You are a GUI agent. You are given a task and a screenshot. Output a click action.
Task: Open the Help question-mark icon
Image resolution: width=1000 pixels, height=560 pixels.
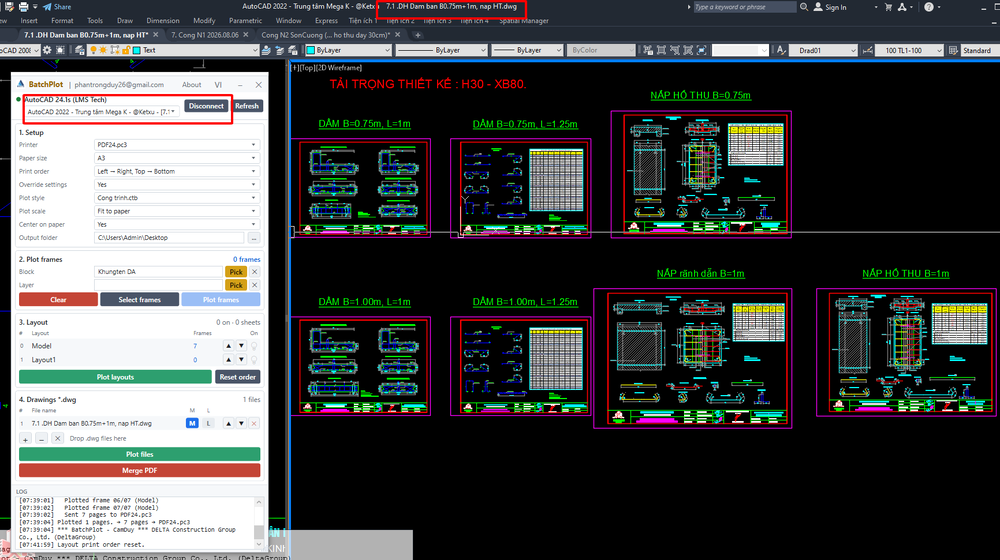click(x=929, y=7)
